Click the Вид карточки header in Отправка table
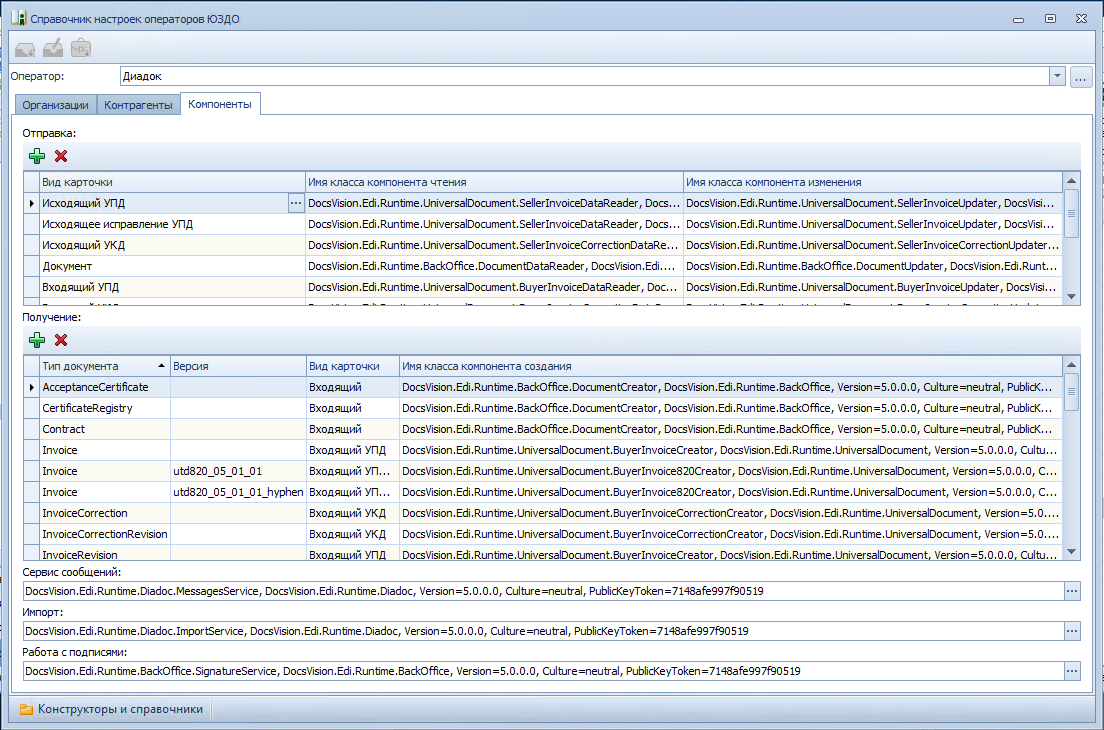The height and width of the screenshot is (730, 1104). click(x=172, y=182)
